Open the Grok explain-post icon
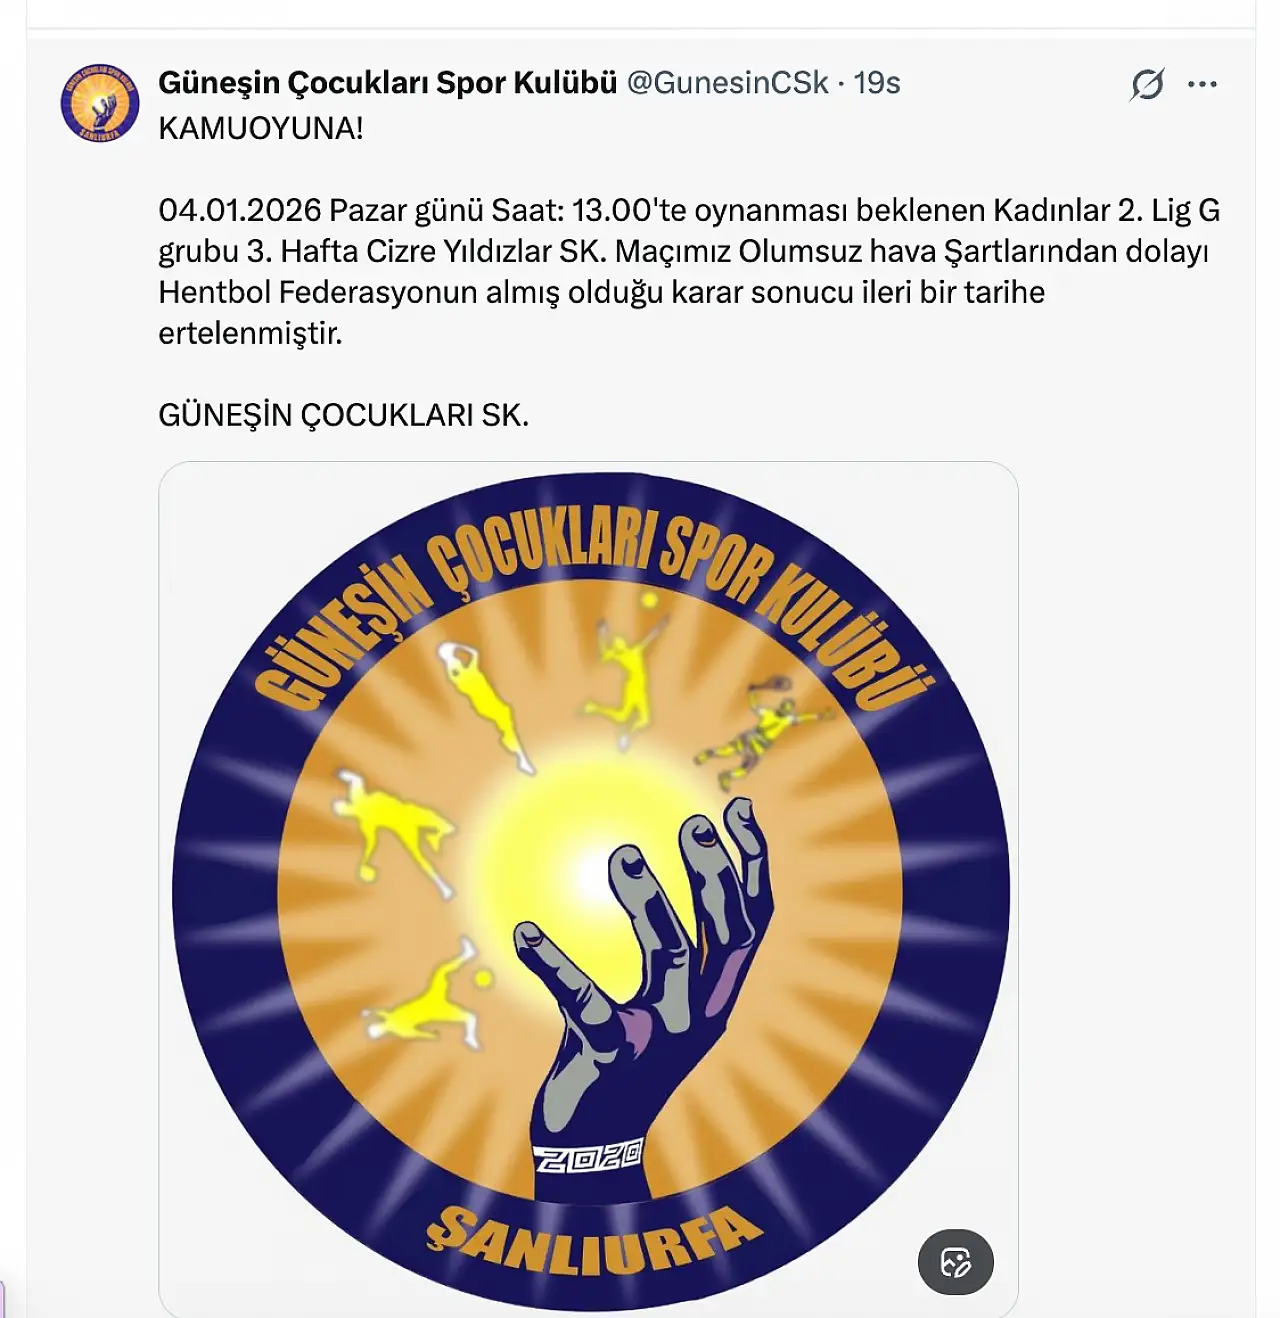Image resolution: width=1280 pixels, height=1318 pixels. point(1147,84)
